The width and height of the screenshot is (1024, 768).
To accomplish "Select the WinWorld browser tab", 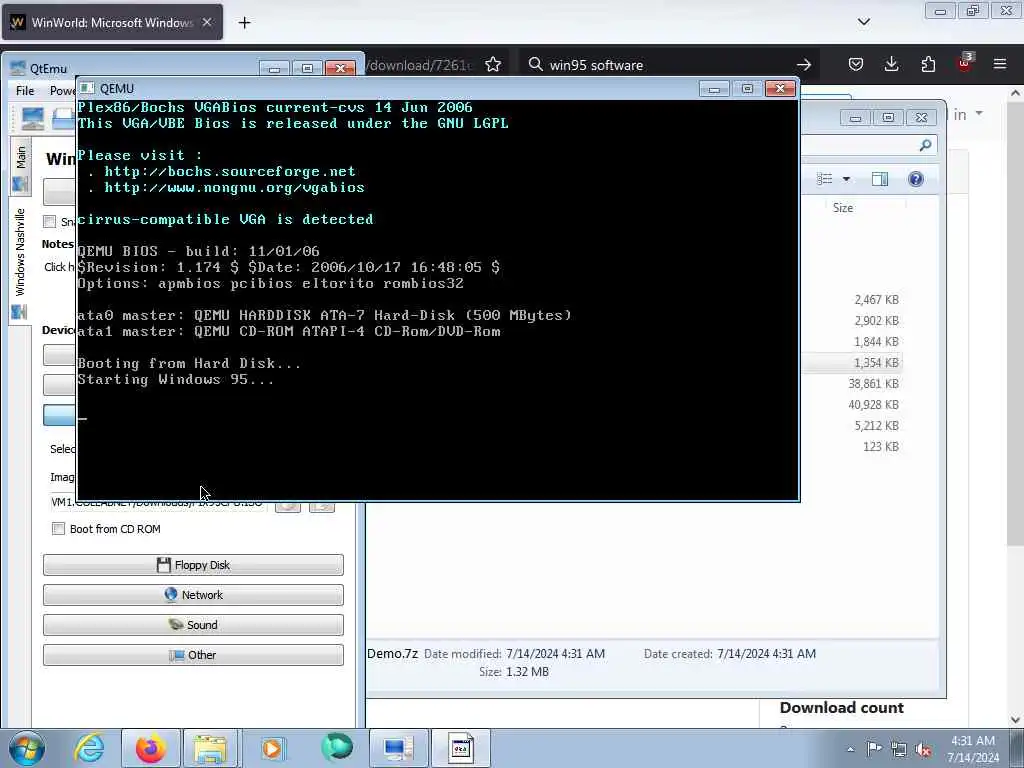I will click(112, 22).
